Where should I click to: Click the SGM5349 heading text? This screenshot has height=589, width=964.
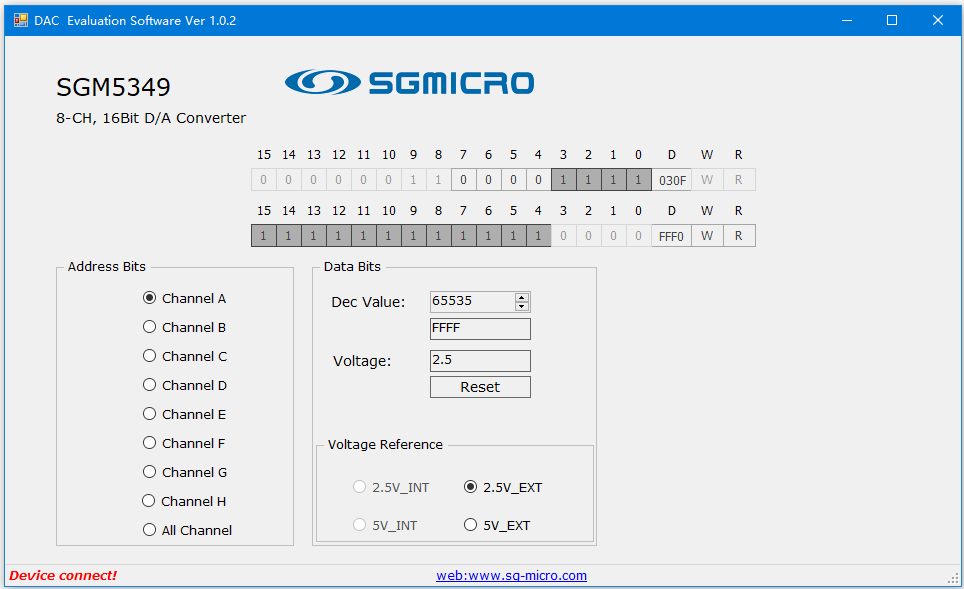tap(113, 87)
